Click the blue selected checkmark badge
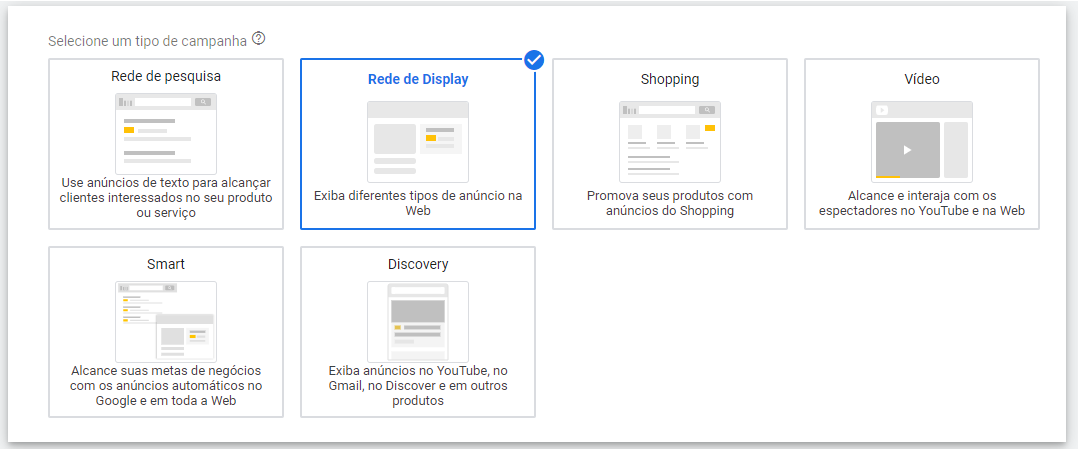Screen dimensions: 1078x449 click(x=534, y=60)
